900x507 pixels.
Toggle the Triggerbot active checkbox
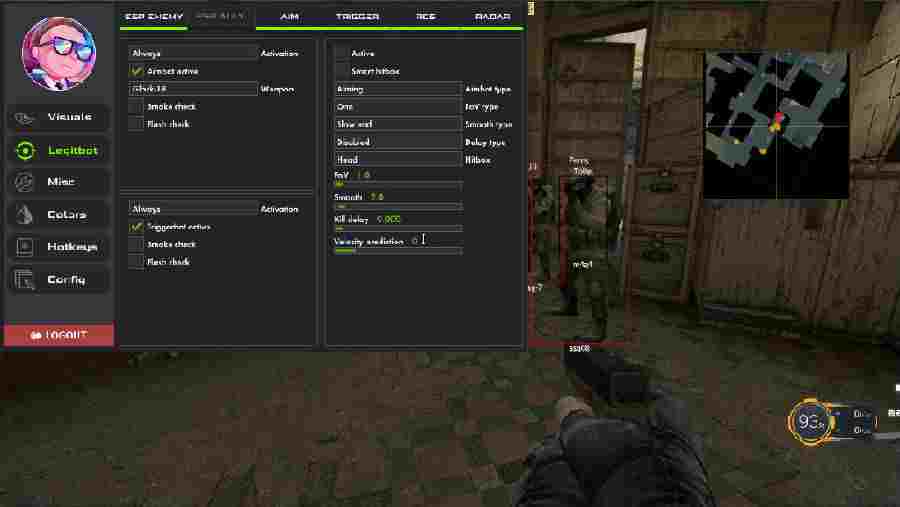(136, 227)
